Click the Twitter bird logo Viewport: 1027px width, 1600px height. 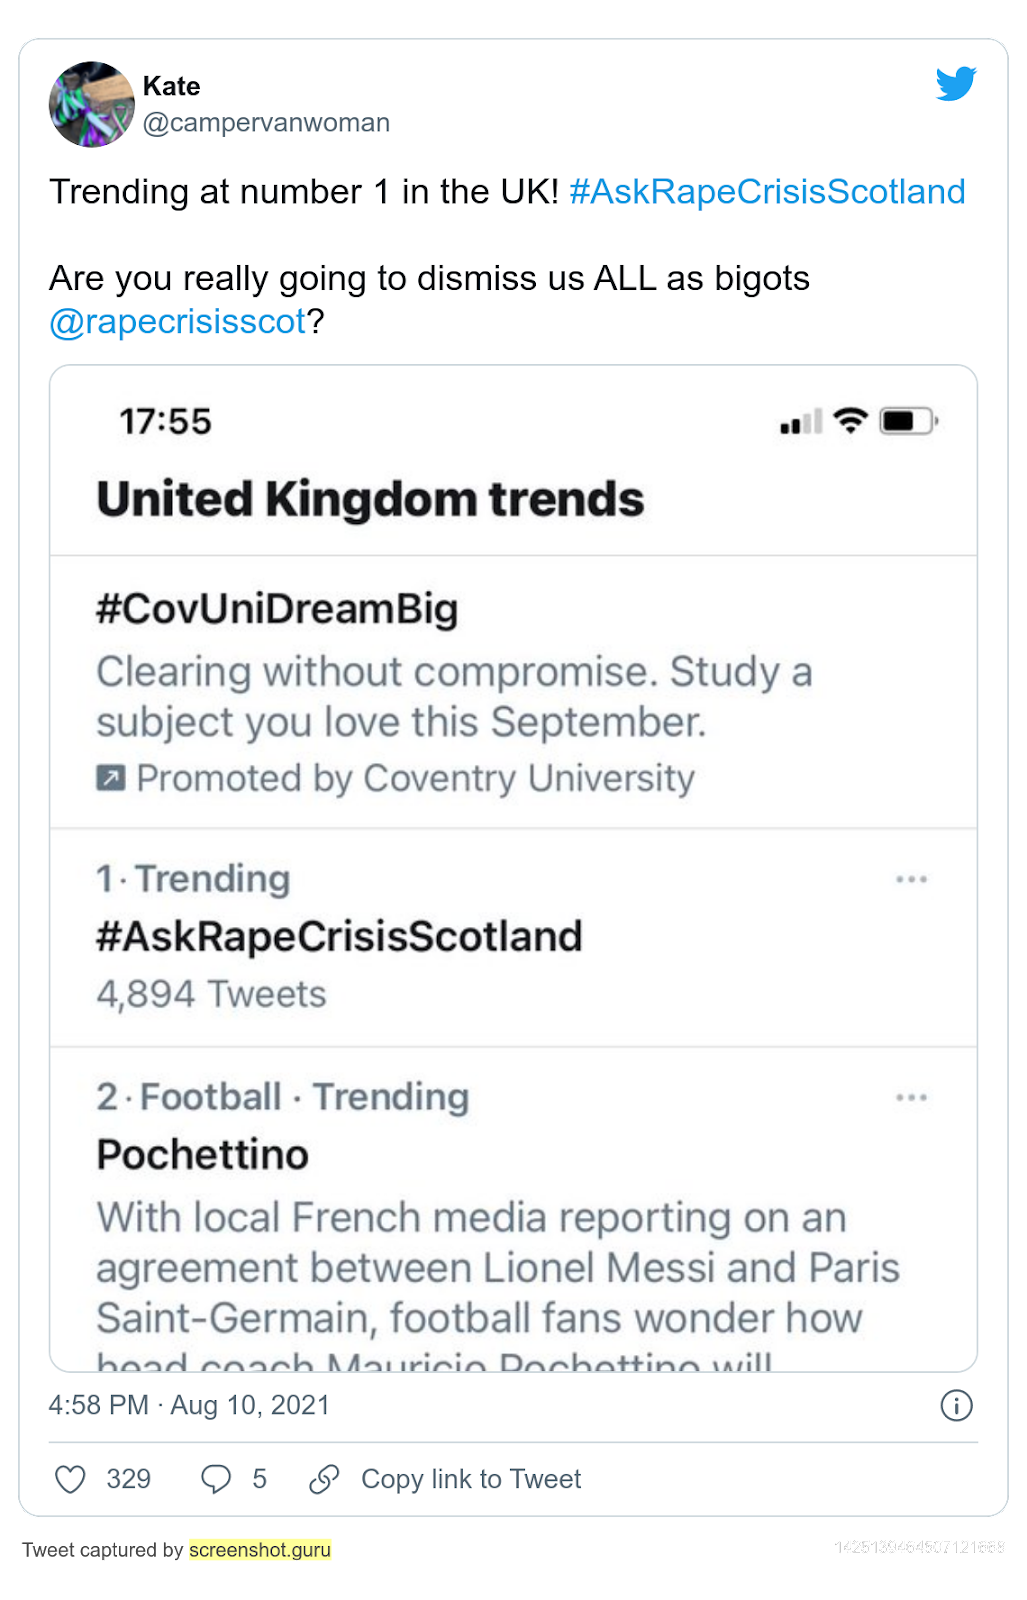(956, 84)
